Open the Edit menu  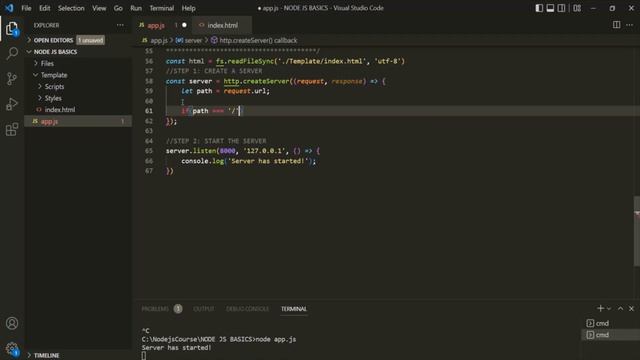(x=44, y=8)
